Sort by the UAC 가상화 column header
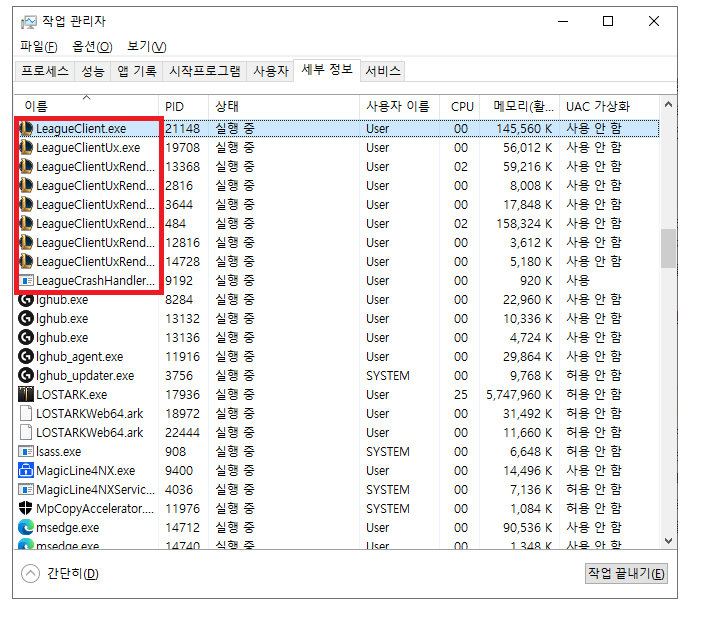 tap(609, 107)
